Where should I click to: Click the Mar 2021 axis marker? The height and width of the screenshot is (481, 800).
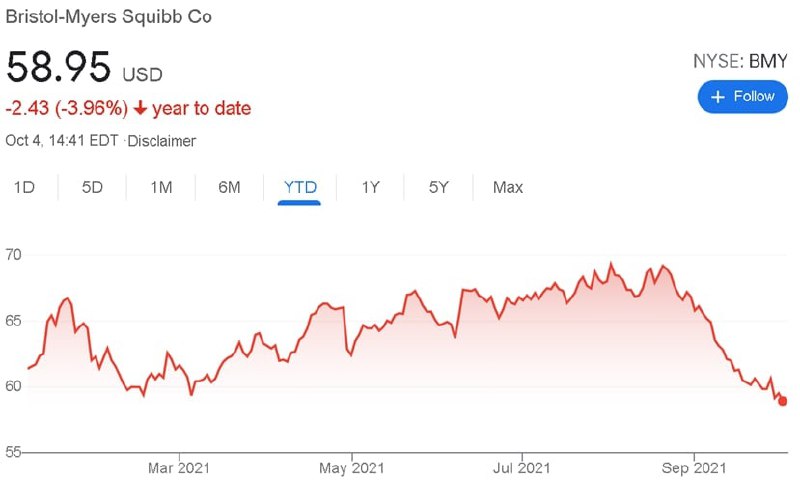[179, 468]
